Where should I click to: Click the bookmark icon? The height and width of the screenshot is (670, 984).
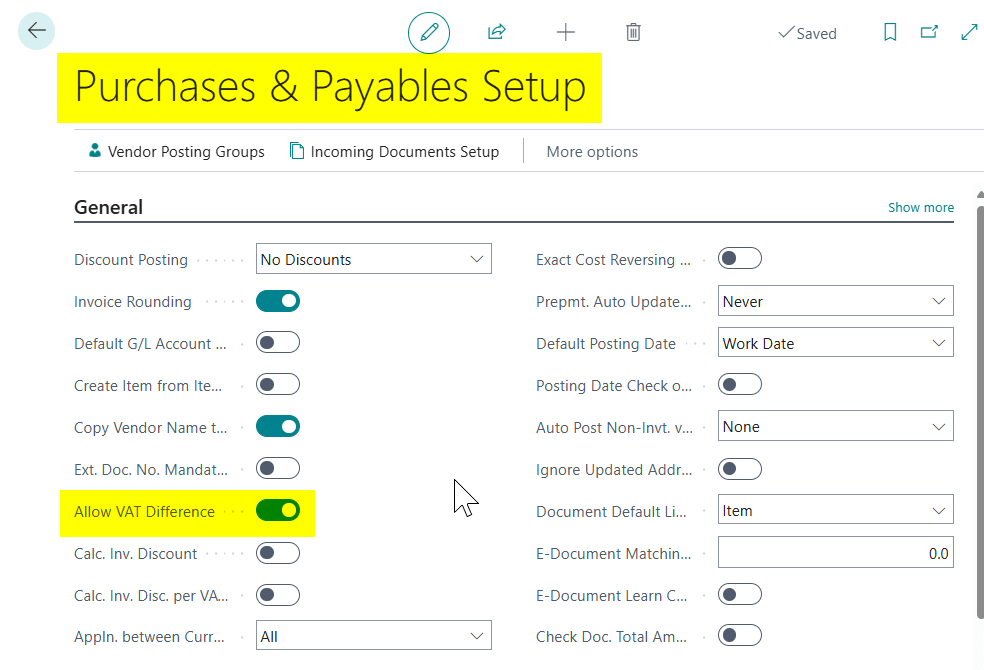click(x=890, y=32)
